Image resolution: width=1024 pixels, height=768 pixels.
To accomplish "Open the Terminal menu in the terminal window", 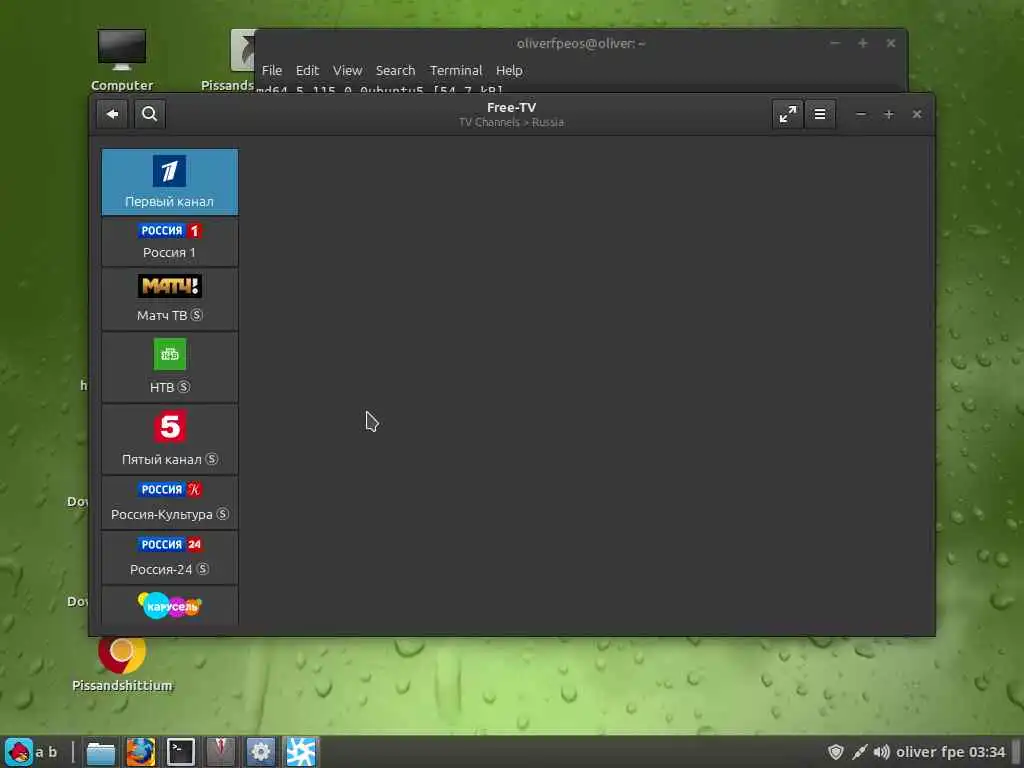I will (456, 71).
